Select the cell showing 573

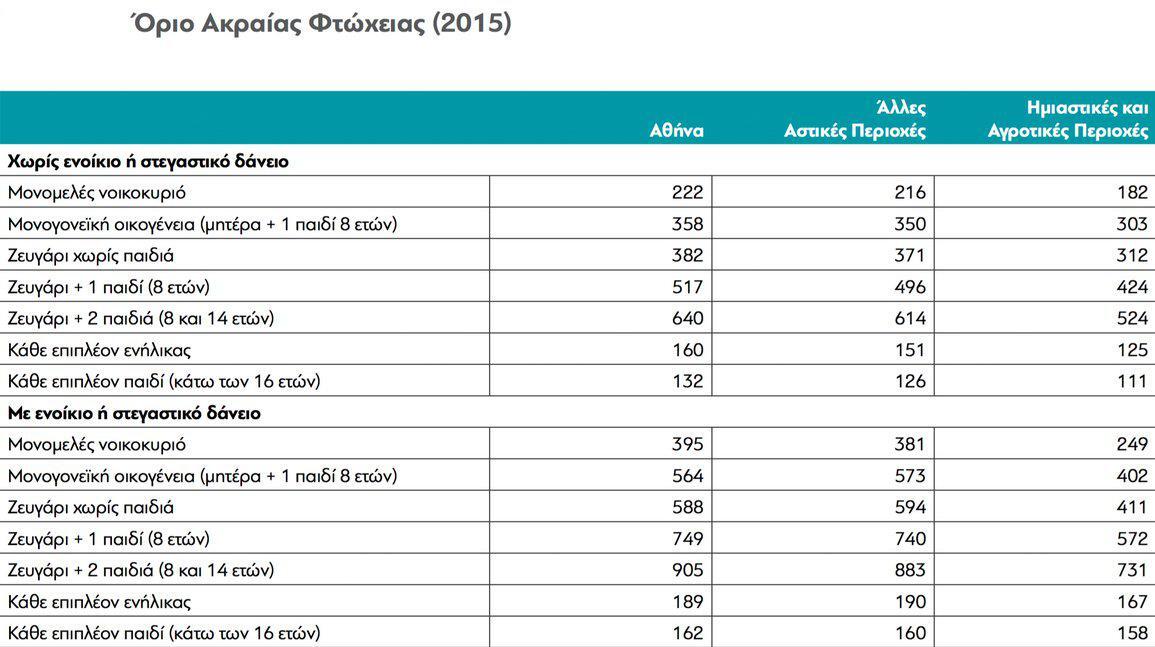pos(909,476)
